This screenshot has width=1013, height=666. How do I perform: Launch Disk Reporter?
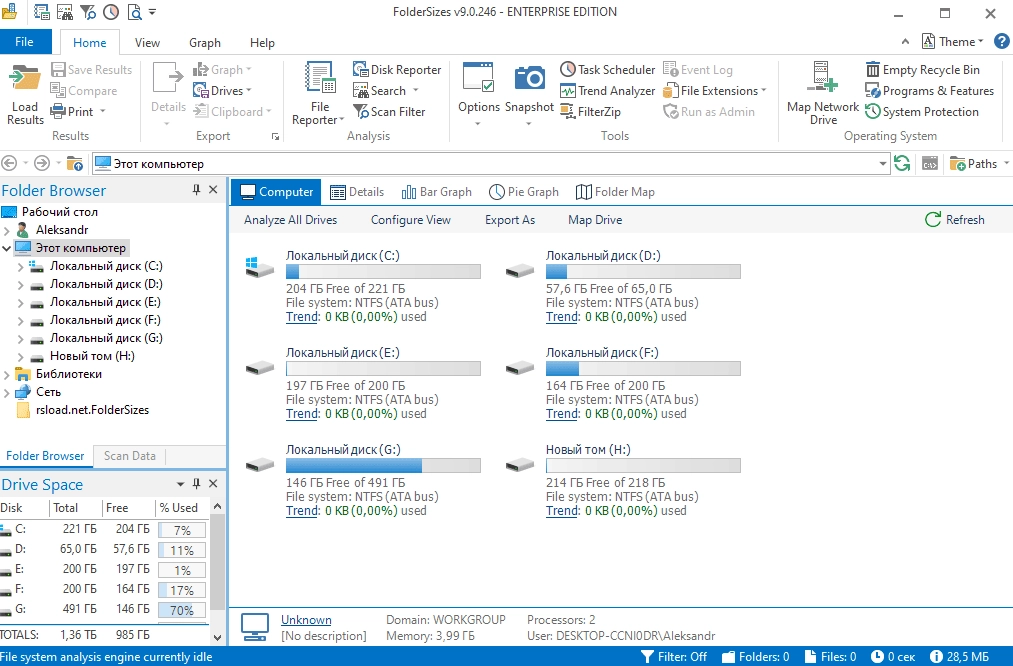pyautogui.click(x=397, y=70)
